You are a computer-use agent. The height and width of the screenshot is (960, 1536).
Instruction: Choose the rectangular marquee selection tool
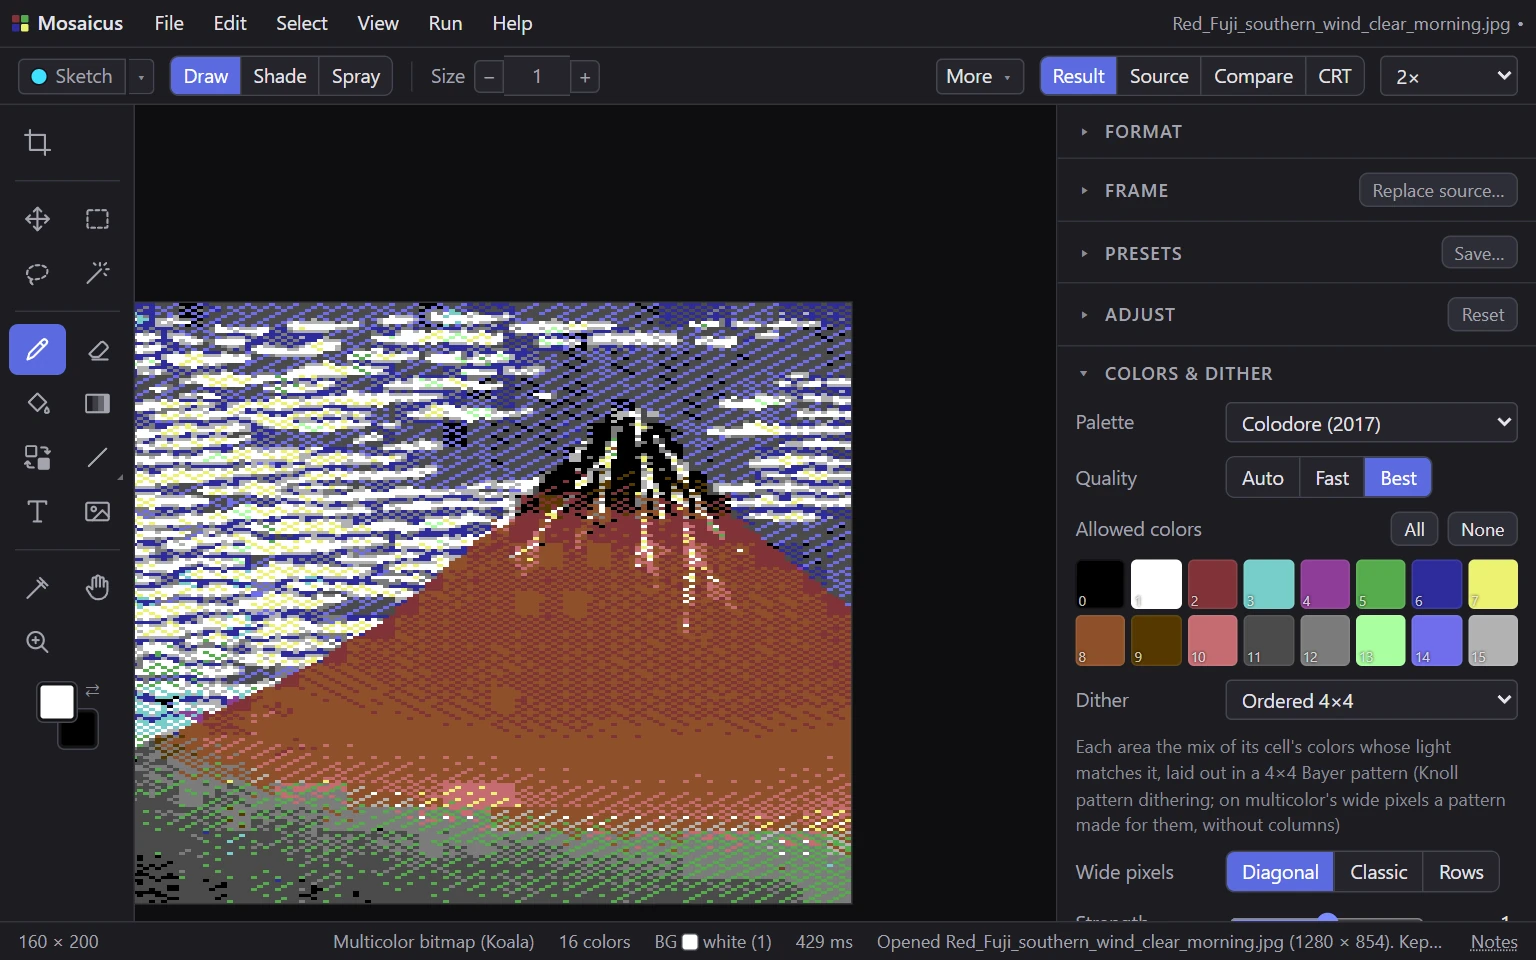97,219
